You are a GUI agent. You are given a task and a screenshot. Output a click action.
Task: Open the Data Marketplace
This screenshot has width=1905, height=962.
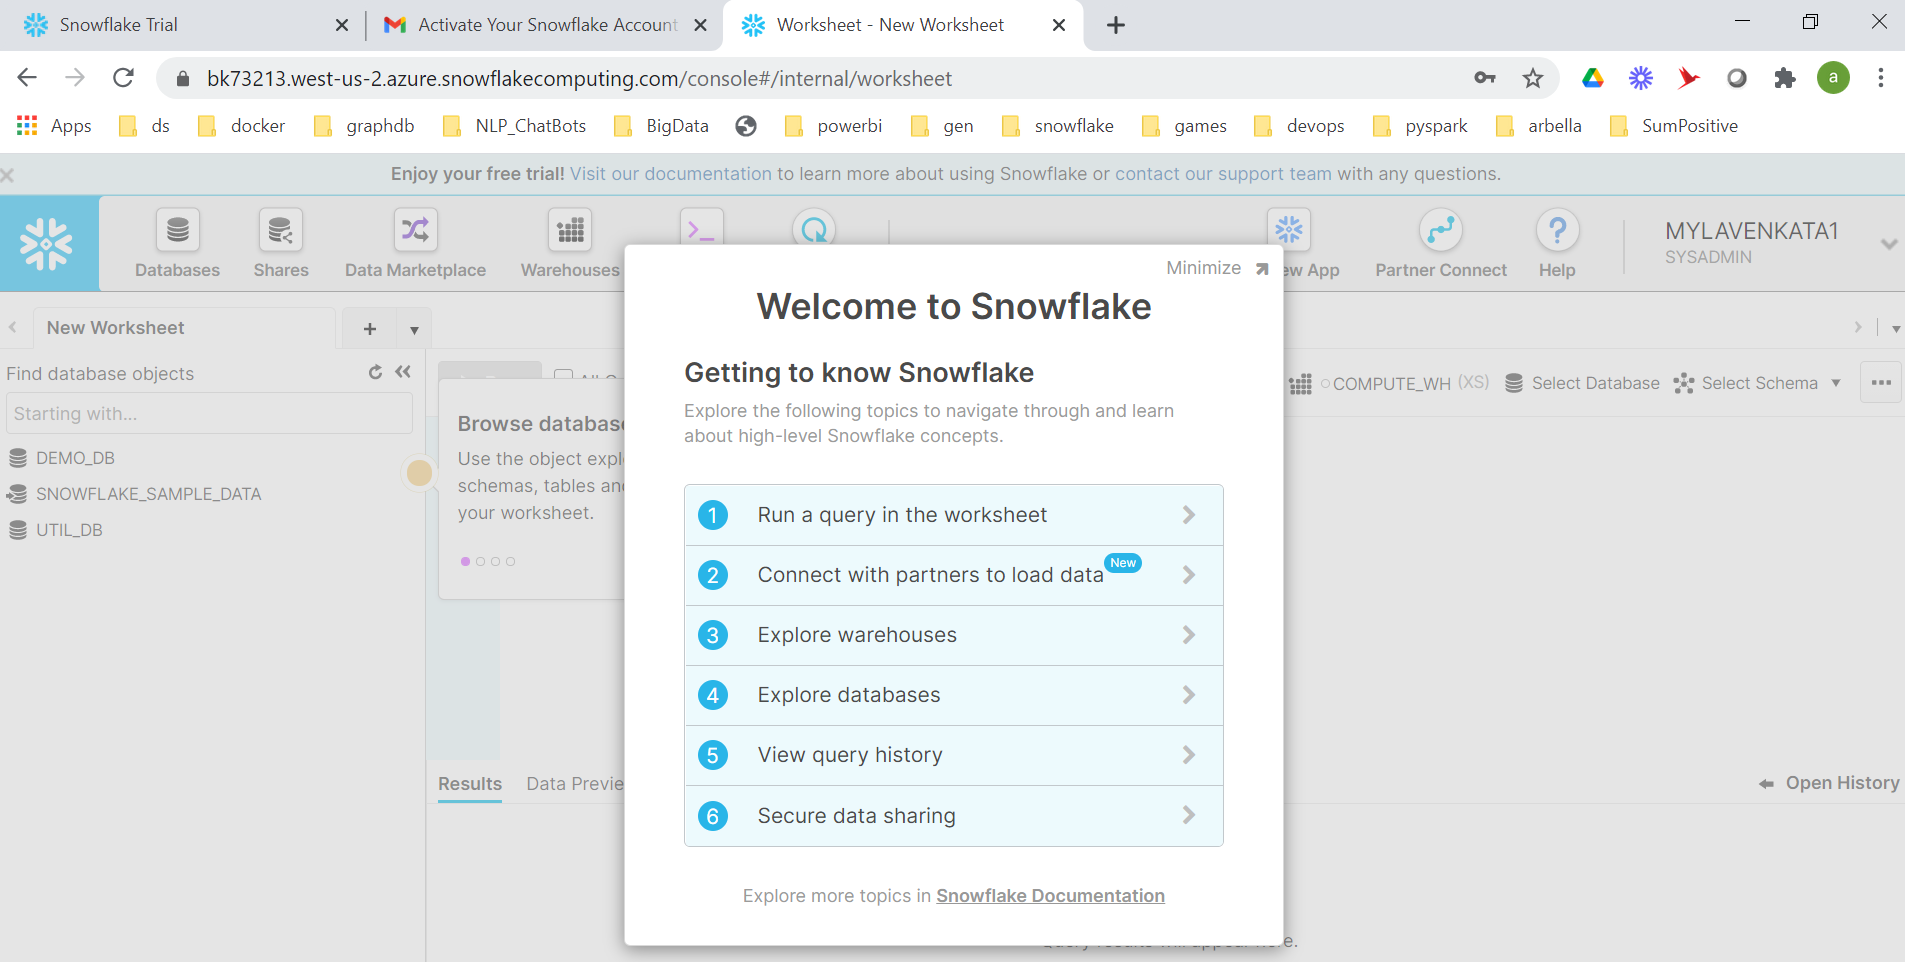(x=415, y=243)
